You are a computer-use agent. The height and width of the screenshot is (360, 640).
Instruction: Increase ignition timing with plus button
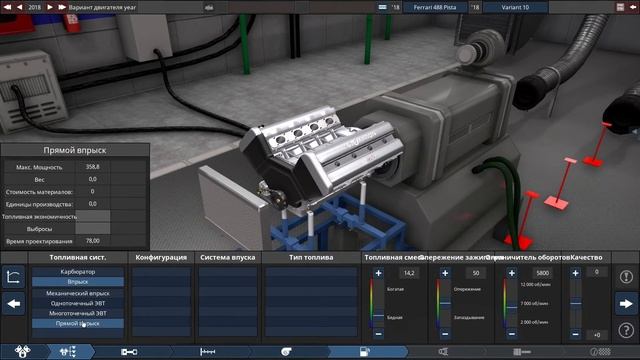[445, 273]
